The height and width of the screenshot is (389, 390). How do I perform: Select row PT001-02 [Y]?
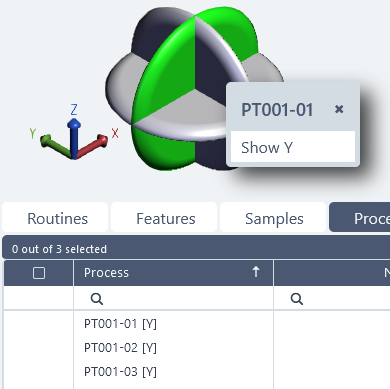click(120, 348)
